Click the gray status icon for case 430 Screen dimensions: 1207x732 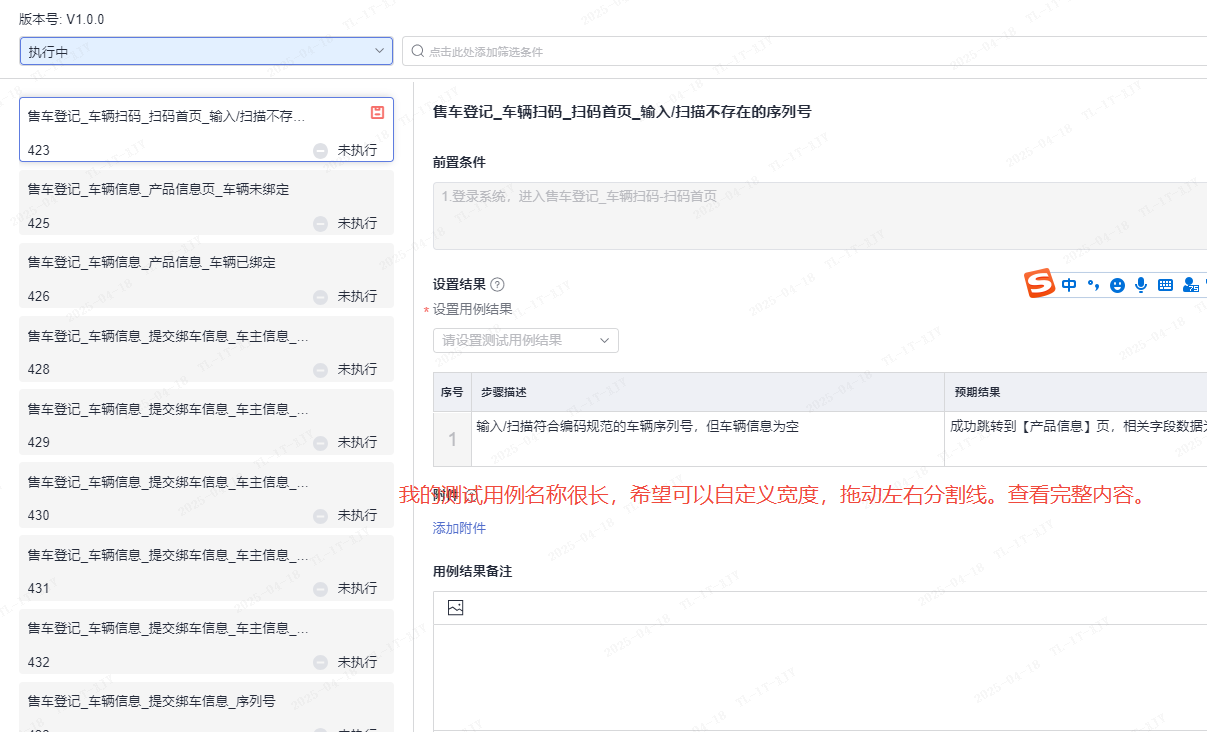click(x=320, y=516)
